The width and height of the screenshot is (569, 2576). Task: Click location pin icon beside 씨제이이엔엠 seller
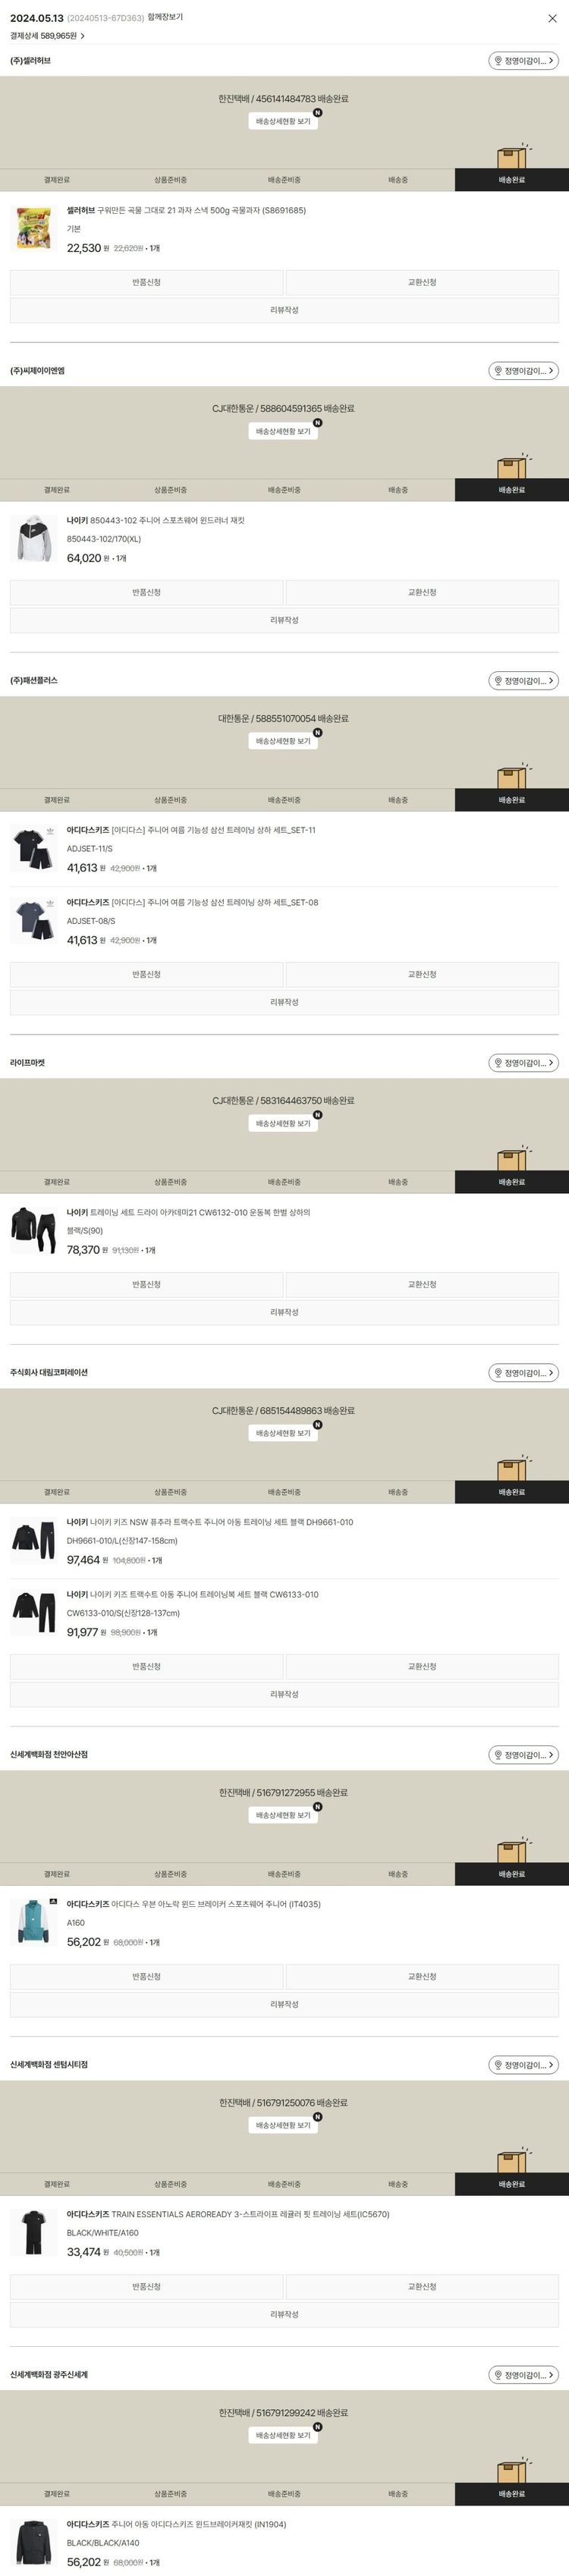click(x=498, y=371)
